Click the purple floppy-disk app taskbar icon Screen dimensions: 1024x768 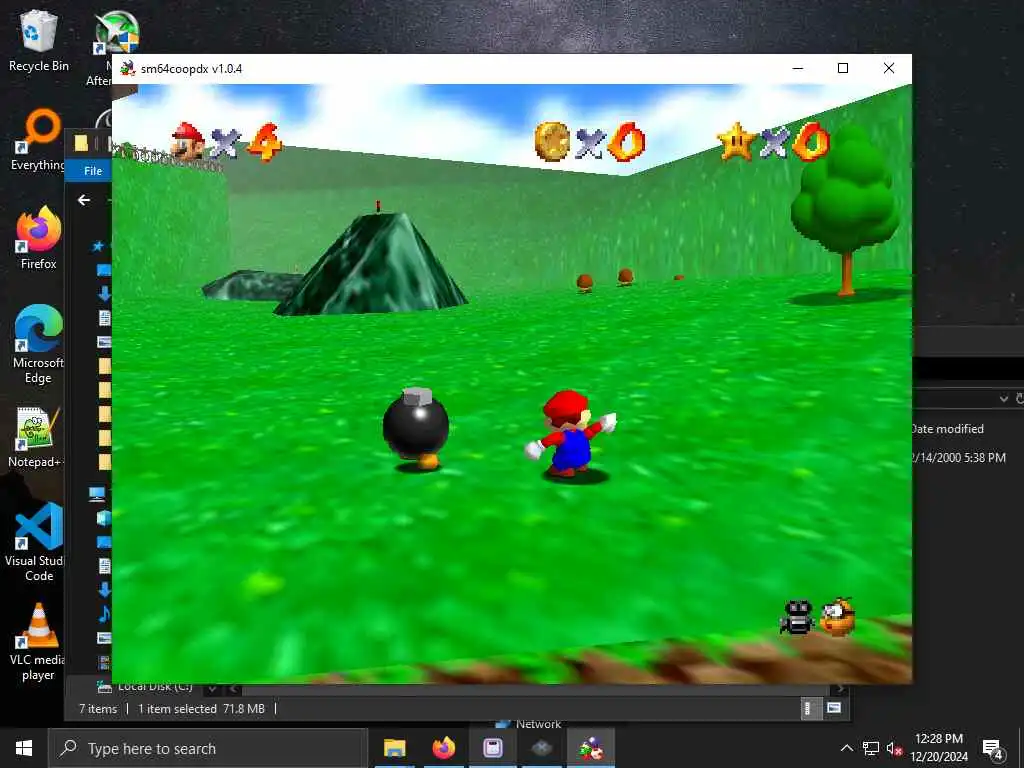click(x=493, y=748)
